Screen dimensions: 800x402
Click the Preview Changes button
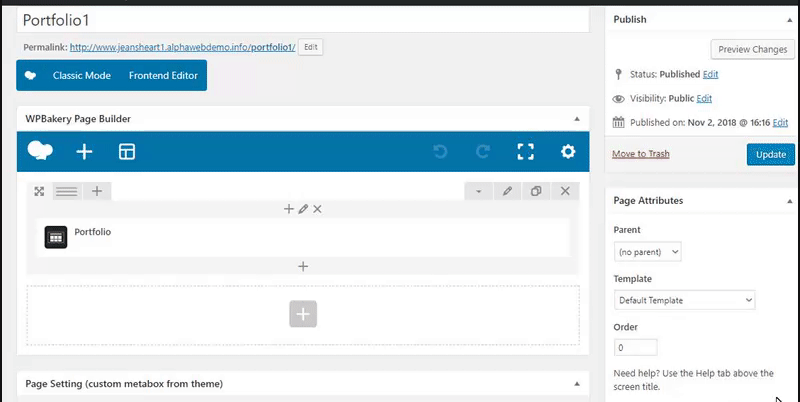point(753,49)
